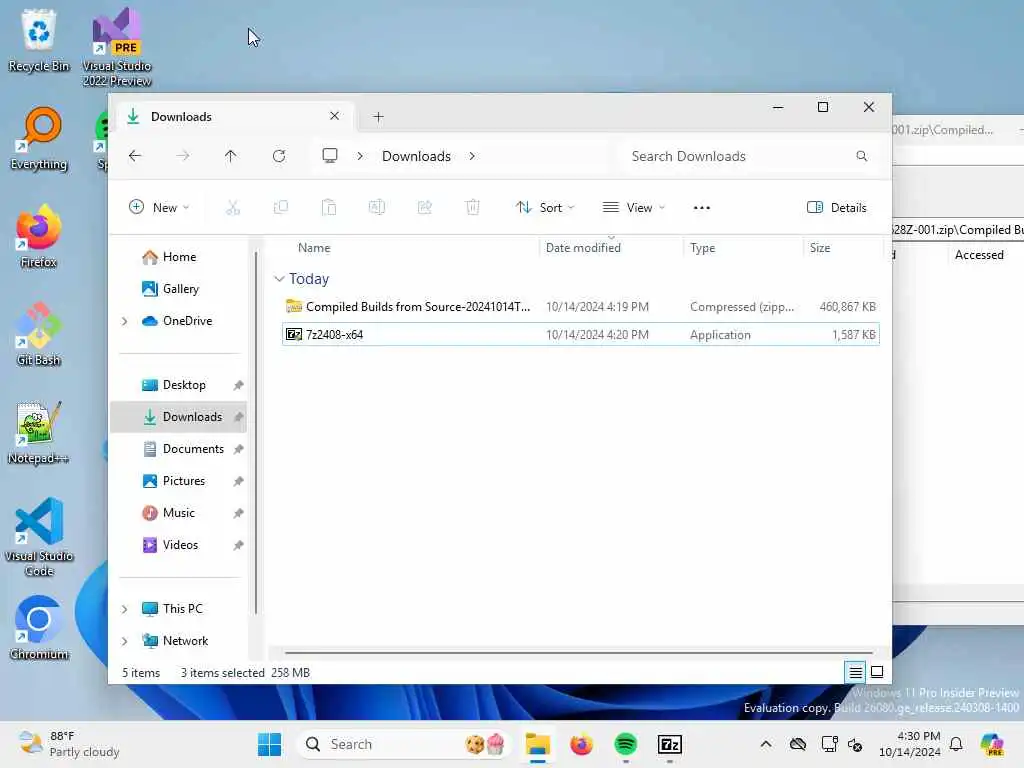This screenshot has height=768, width=1024.
Task: Click the Copy toolbar icon
Action: pos(281,208)
